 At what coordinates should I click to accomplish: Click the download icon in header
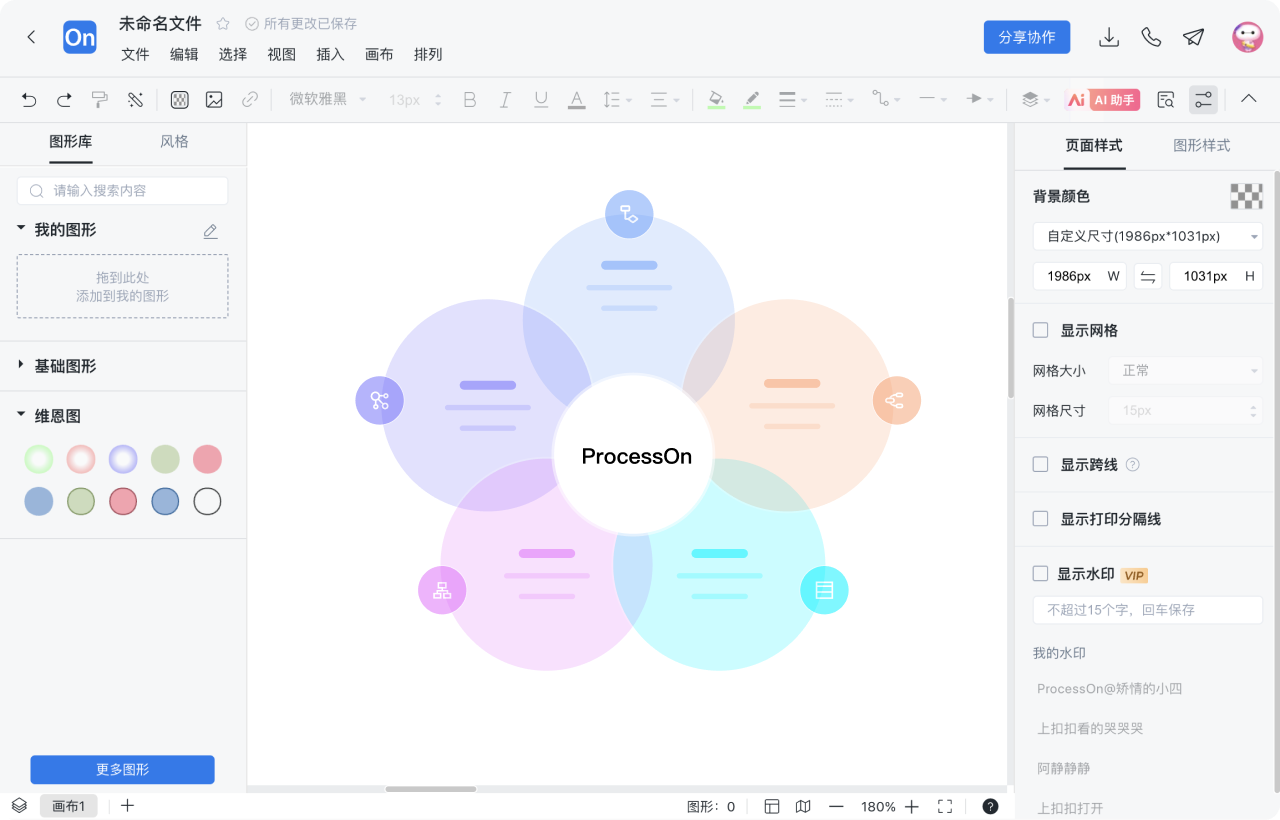1108,37
